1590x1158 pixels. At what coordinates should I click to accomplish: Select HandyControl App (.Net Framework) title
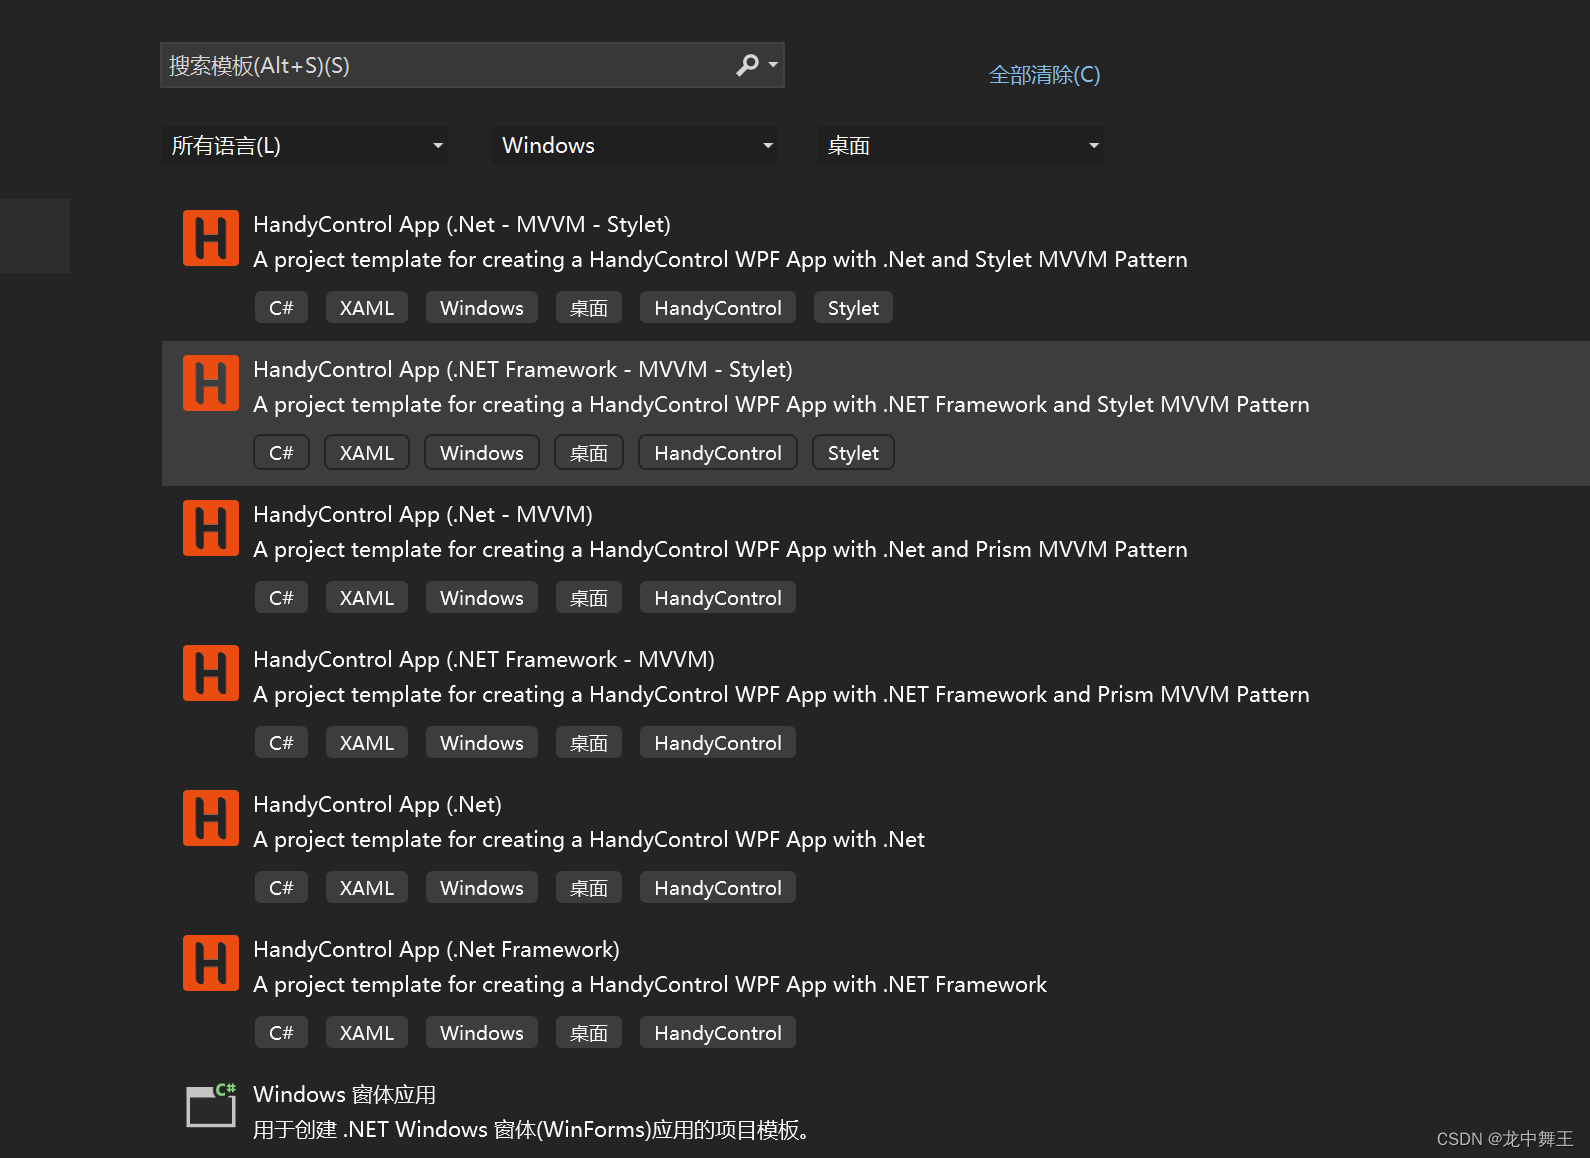[x=437, y=949]
